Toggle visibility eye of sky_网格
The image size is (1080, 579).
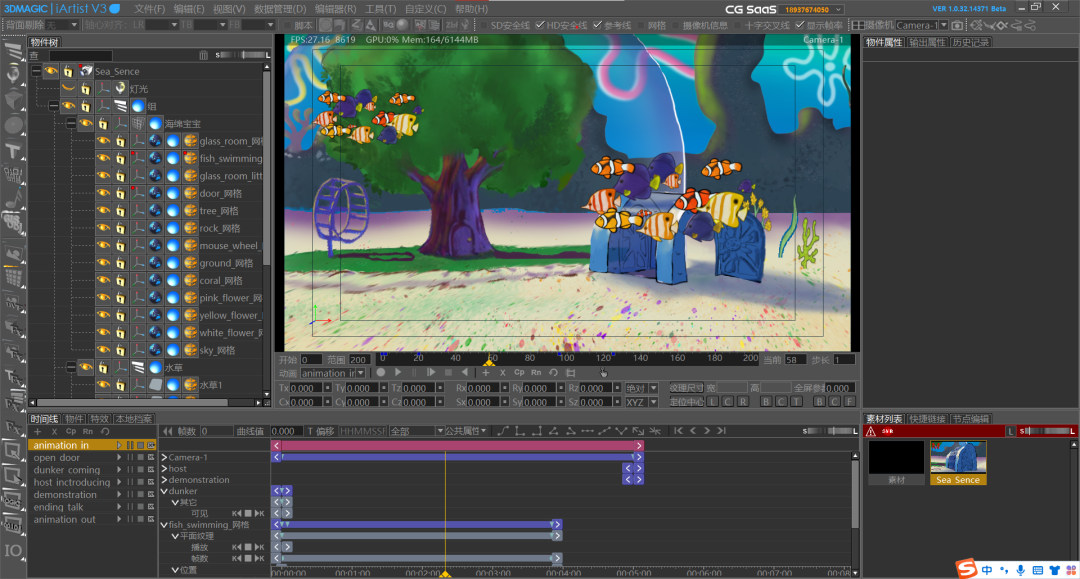(x=103, y=350)
